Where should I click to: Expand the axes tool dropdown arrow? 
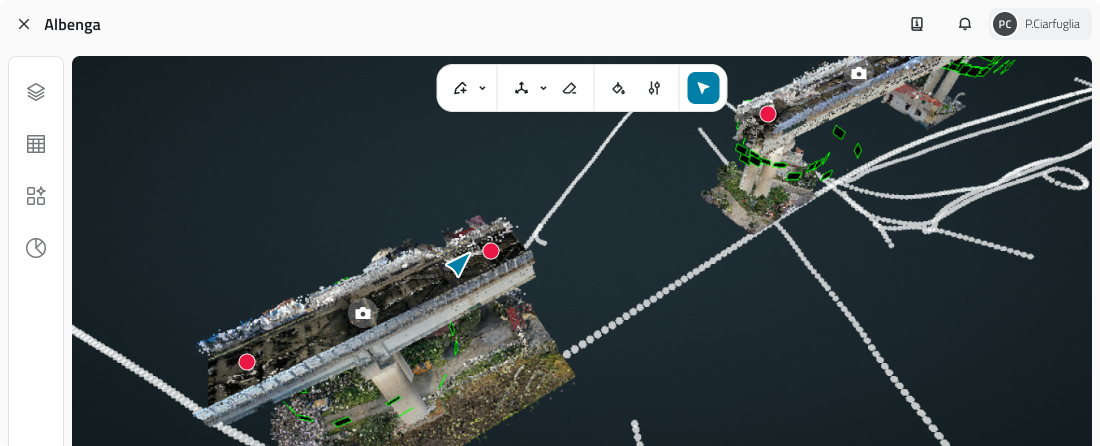(x=544, y=88)
